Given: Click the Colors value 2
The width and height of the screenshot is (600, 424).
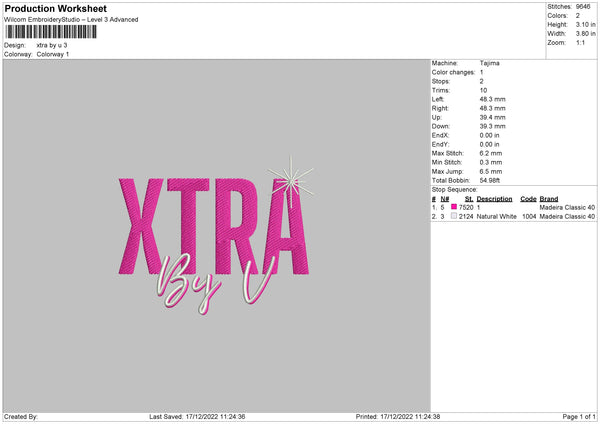Looking at the screenshot, I should click(578, 16).
